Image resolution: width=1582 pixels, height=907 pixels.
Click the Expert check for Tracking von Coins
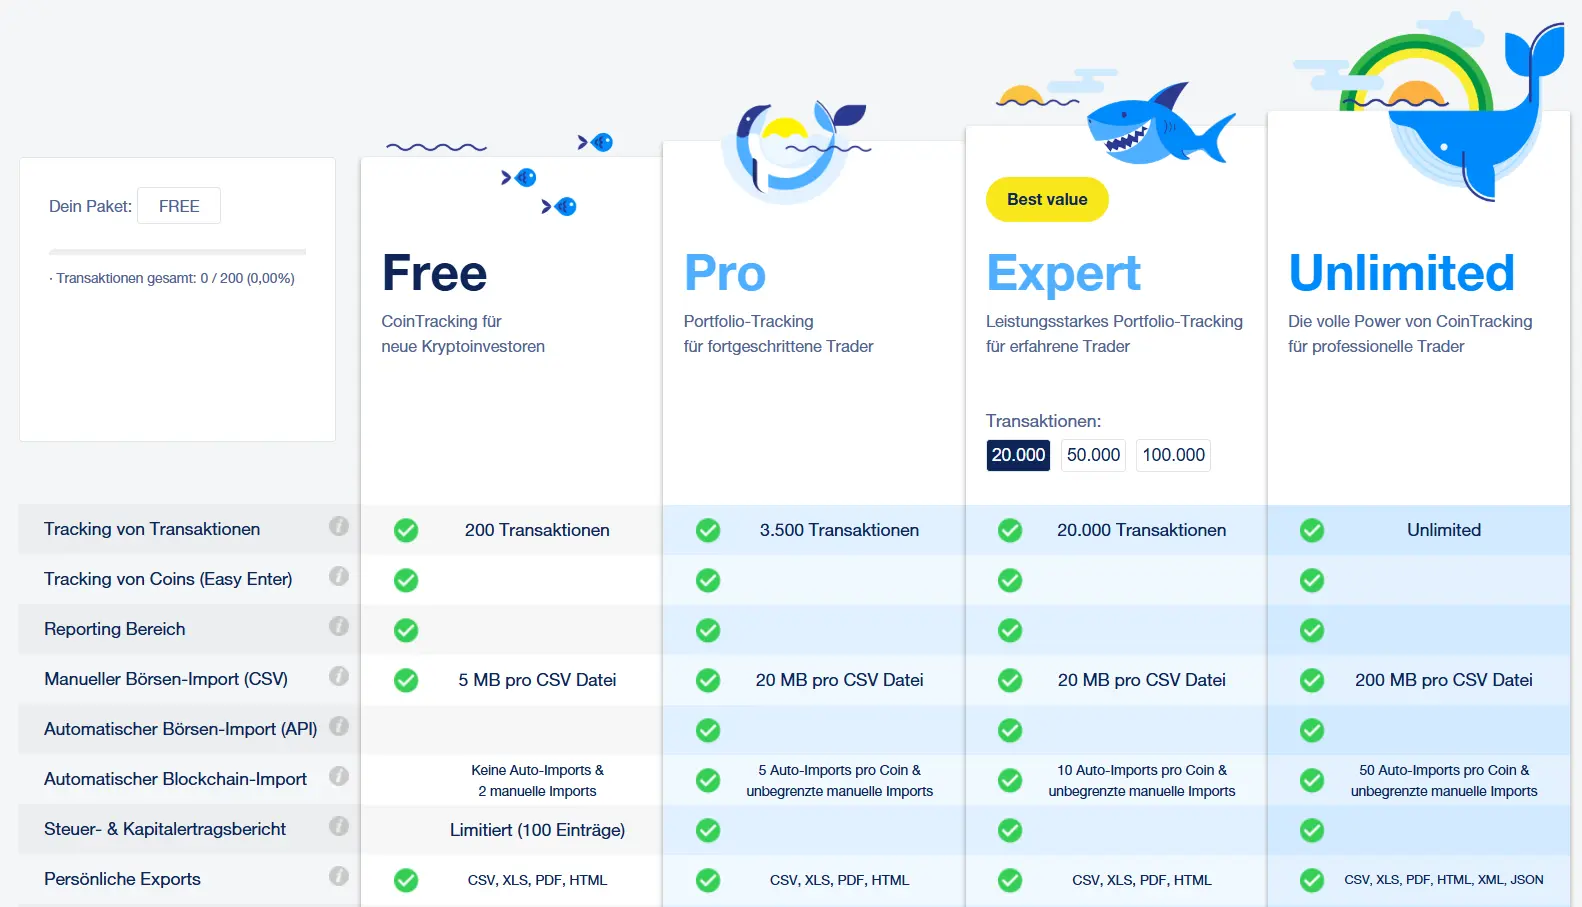[1010, 580]
